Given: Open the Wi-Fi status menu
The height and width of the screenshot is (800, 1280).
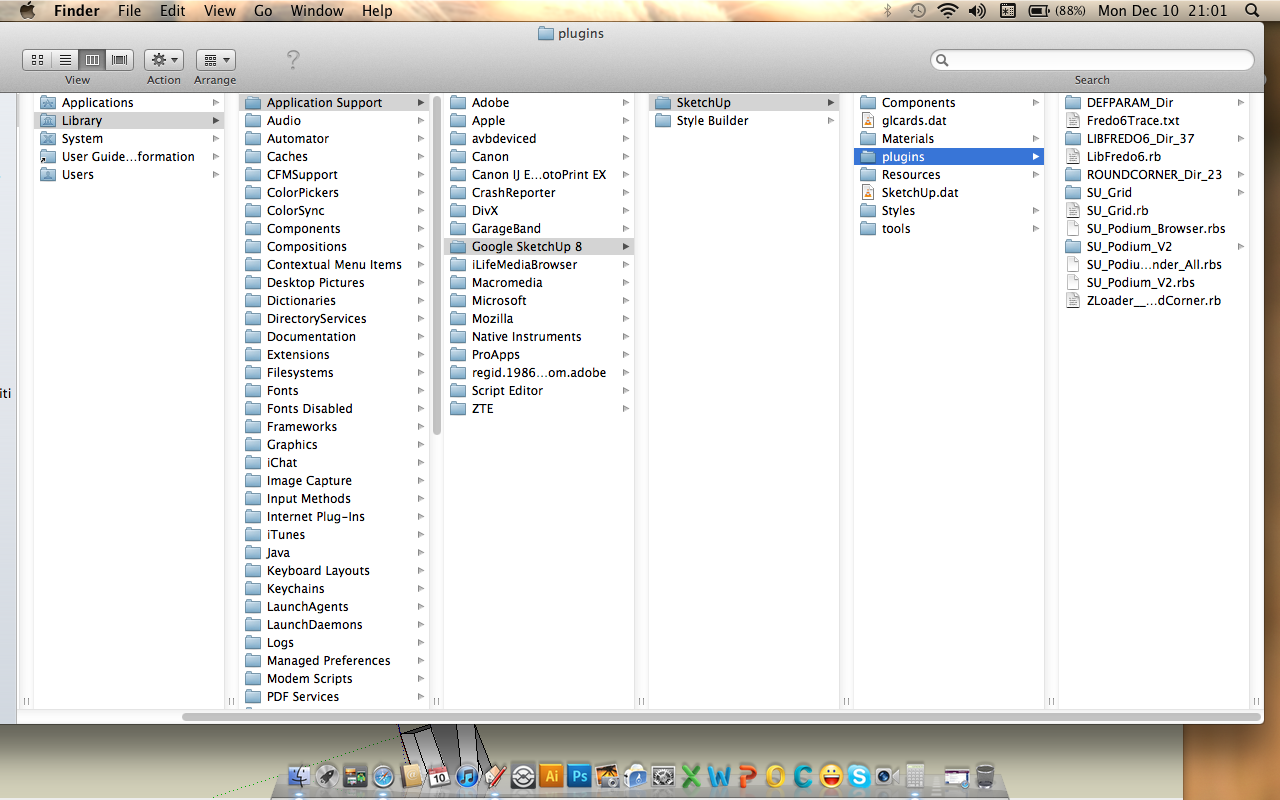Looking at the screenshot, I should (947, 11).
